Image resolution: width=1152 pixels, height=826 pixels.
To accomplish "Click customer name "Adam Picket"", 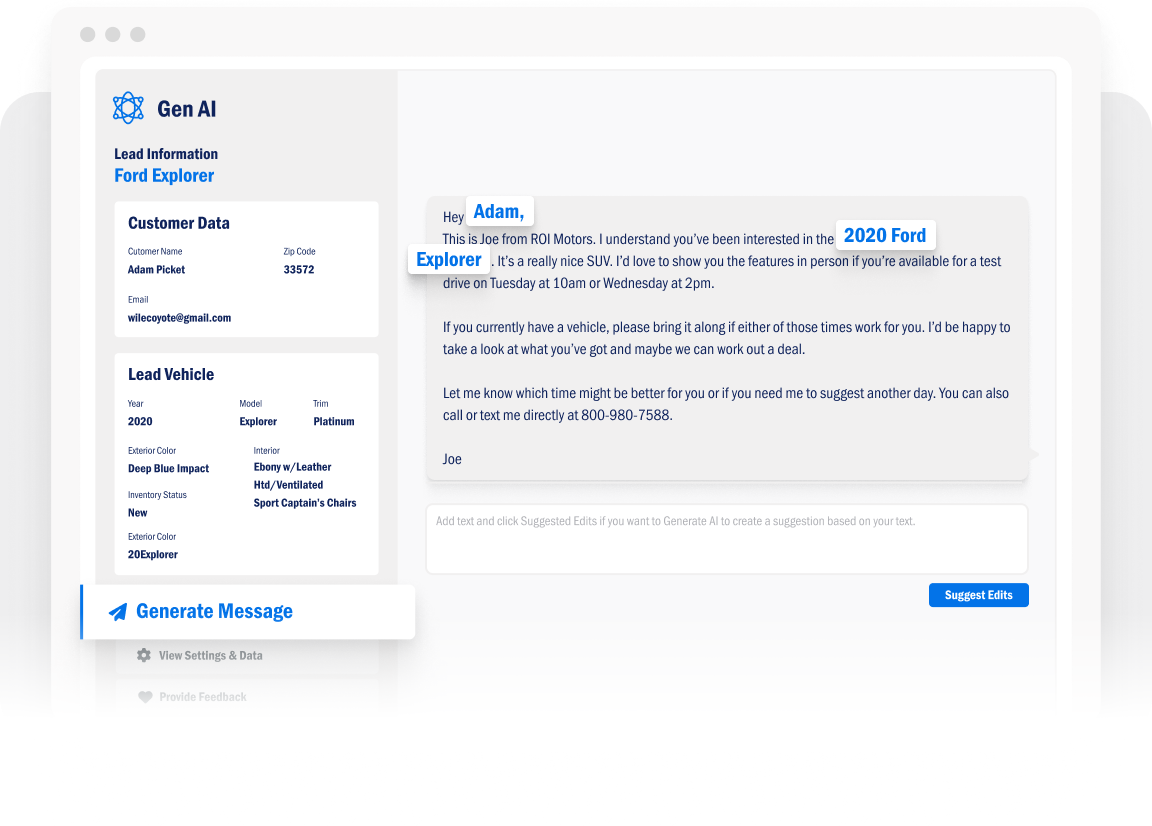I will tap(156, 270).
